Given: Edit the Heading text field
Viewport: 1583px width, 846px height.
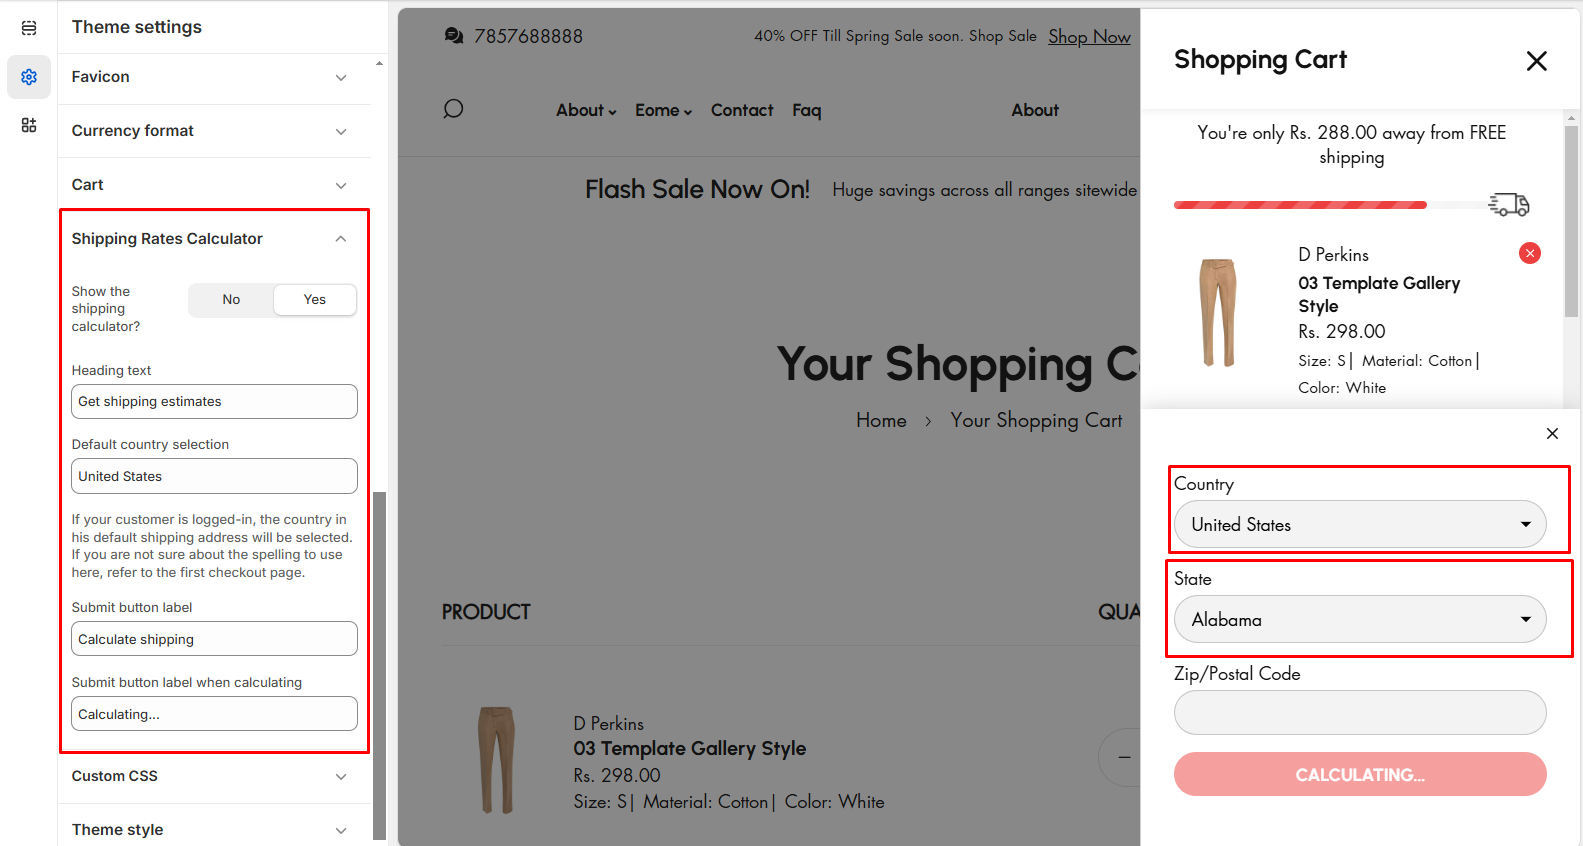Looking at the screenshot, I should point(214,402).
